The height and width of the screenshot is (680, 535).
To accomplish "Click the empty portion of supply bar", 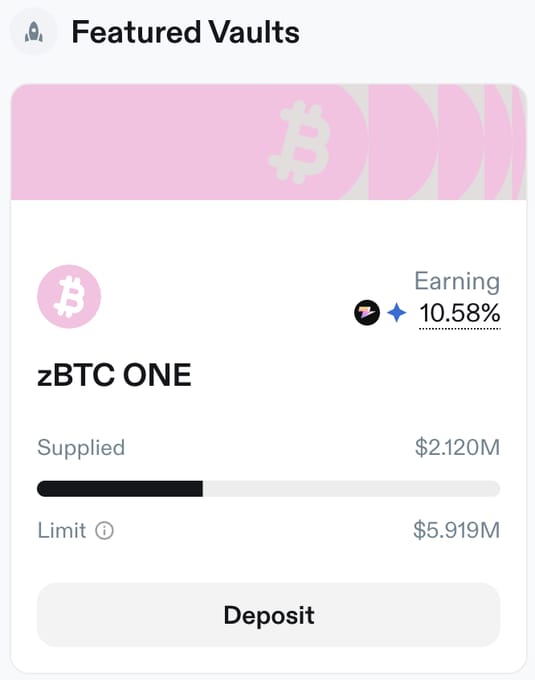I will 351,489.
